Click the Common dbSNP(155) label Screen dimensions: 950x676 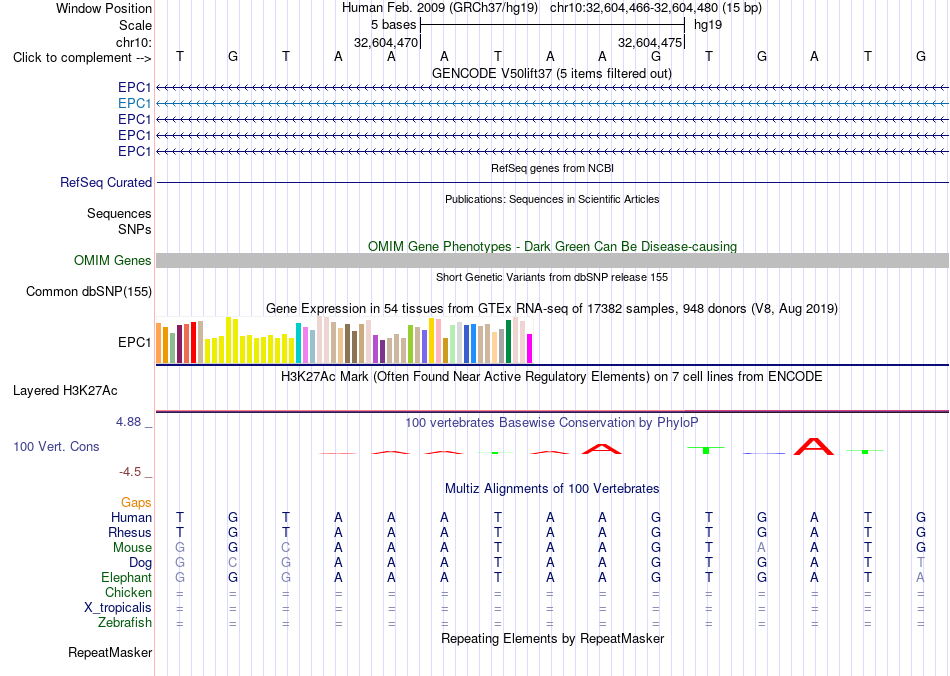(89, 291)
